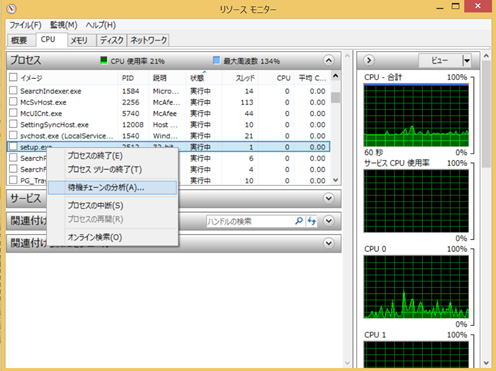Viewport: 496px width, 371px height.
Task: Toggle the select-all checkbox beside イメージ header
Action: (x=13, y=77)
